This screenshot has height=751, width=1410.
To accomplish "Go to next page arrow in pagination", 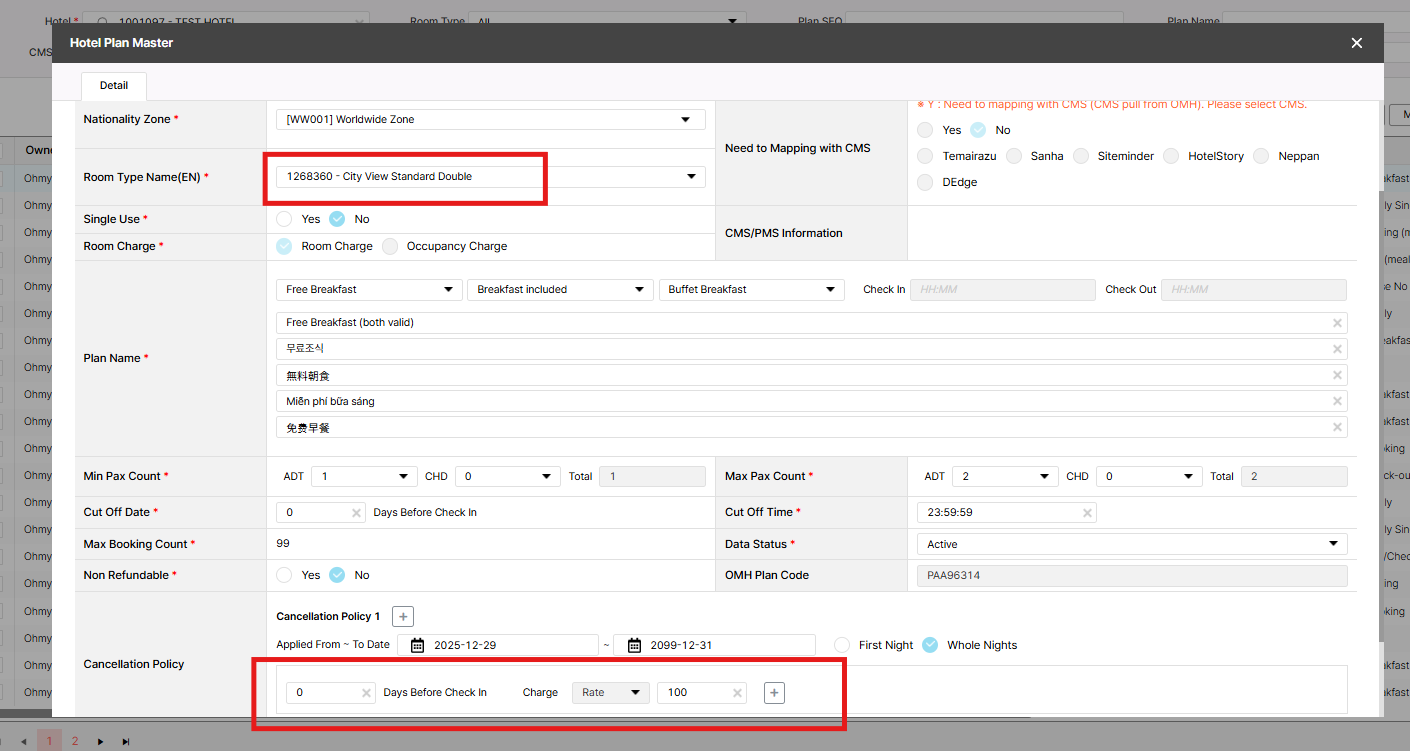I will (x=100, y=741).
